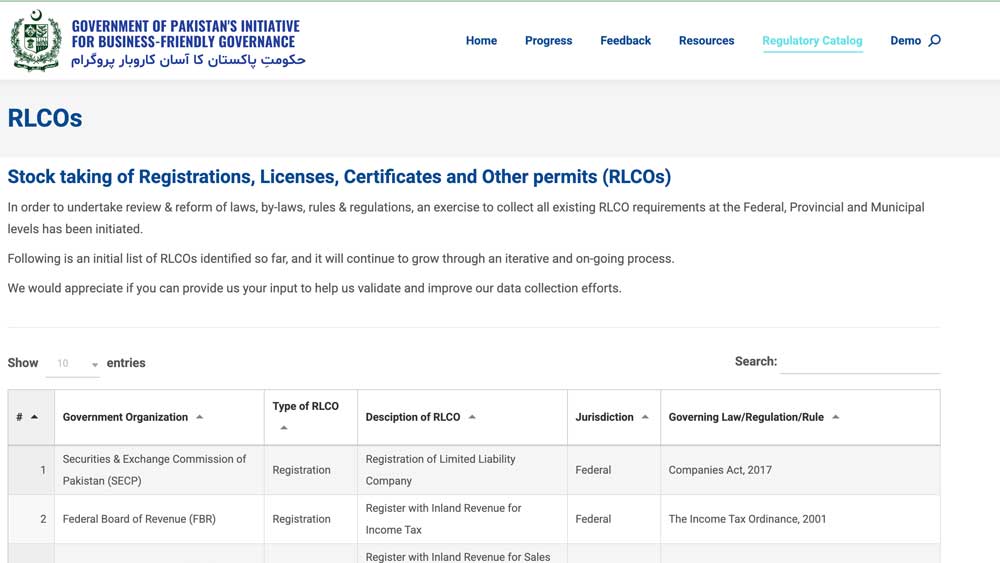Screen dimensions: 1000x563
Task: Select the Federal Board of Revenue row
Action: [x=474, y=519]
